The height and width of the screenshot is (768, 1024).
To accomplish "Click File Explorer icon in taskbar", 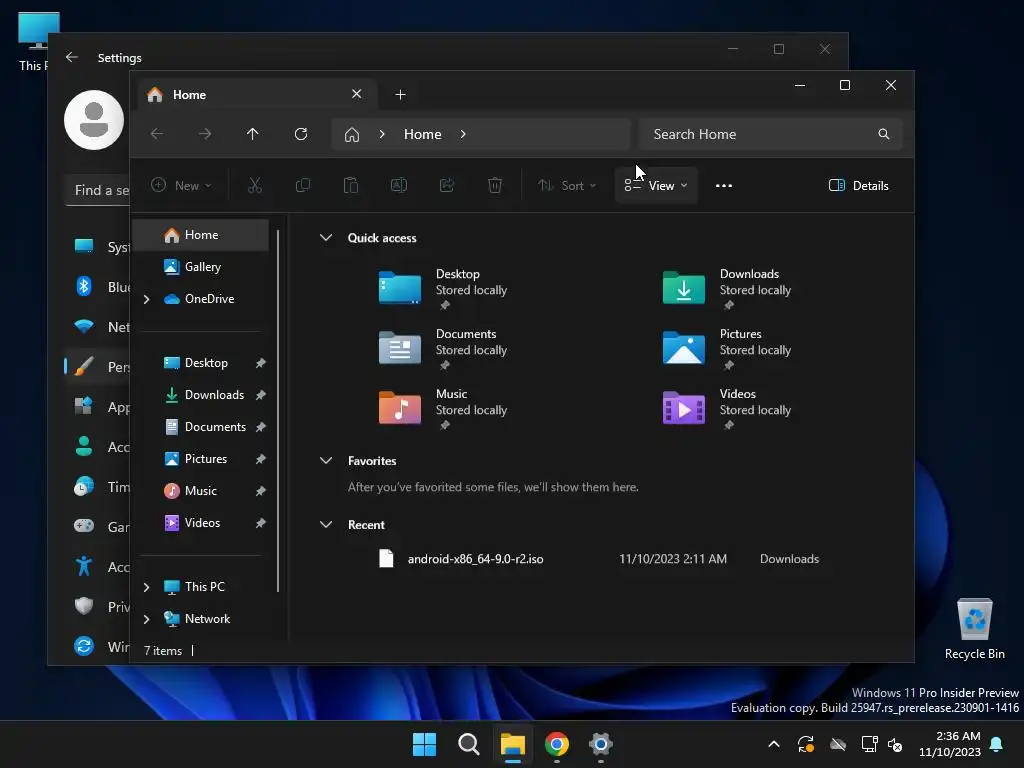I will (513, 744).
